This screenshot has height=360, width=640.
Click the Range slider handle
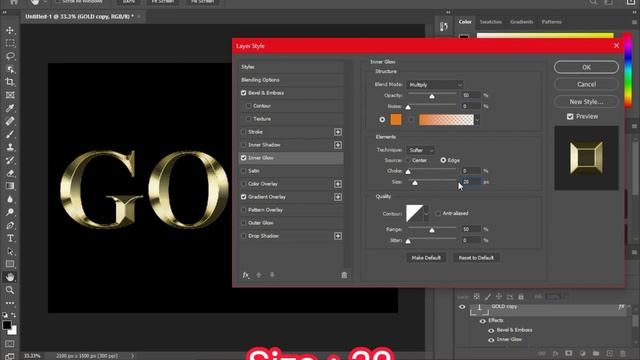(x=432, y=231)
